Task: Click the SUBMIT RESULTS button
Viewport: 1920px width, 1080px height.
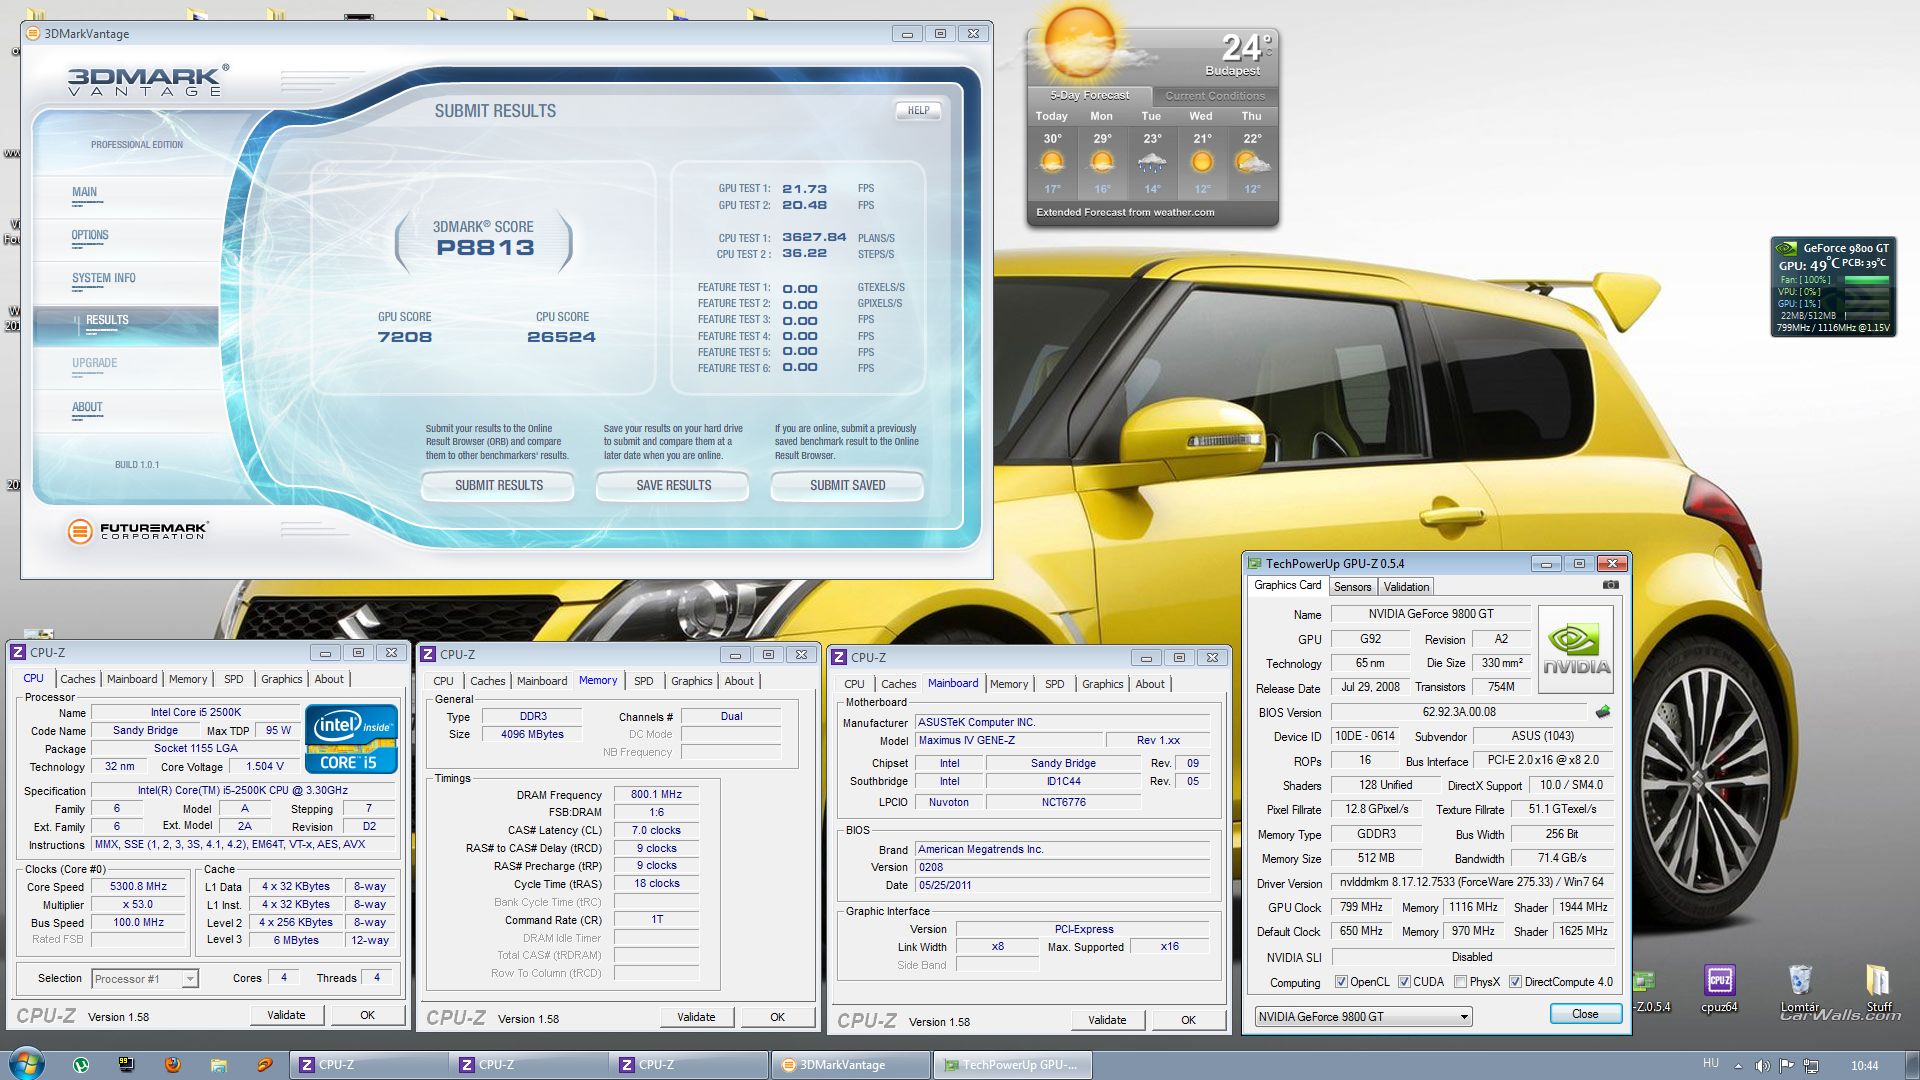Action: click(x=498, y=486)
